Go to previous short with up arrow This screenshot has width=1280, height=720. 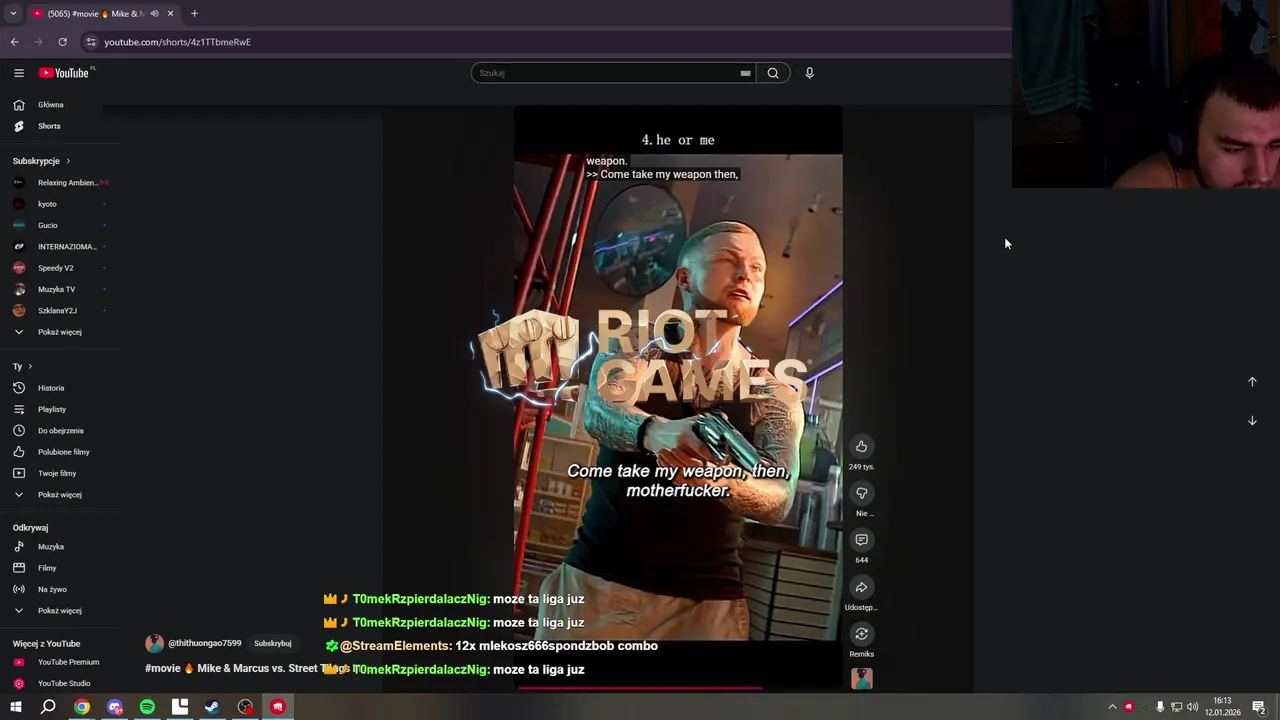[x=1252, y=382]
